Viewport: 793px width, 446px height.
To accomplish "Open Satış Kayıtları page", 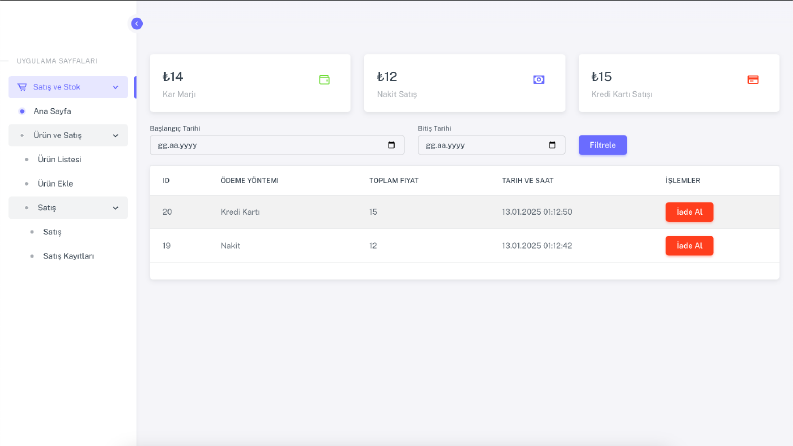I will coord(68,256).
